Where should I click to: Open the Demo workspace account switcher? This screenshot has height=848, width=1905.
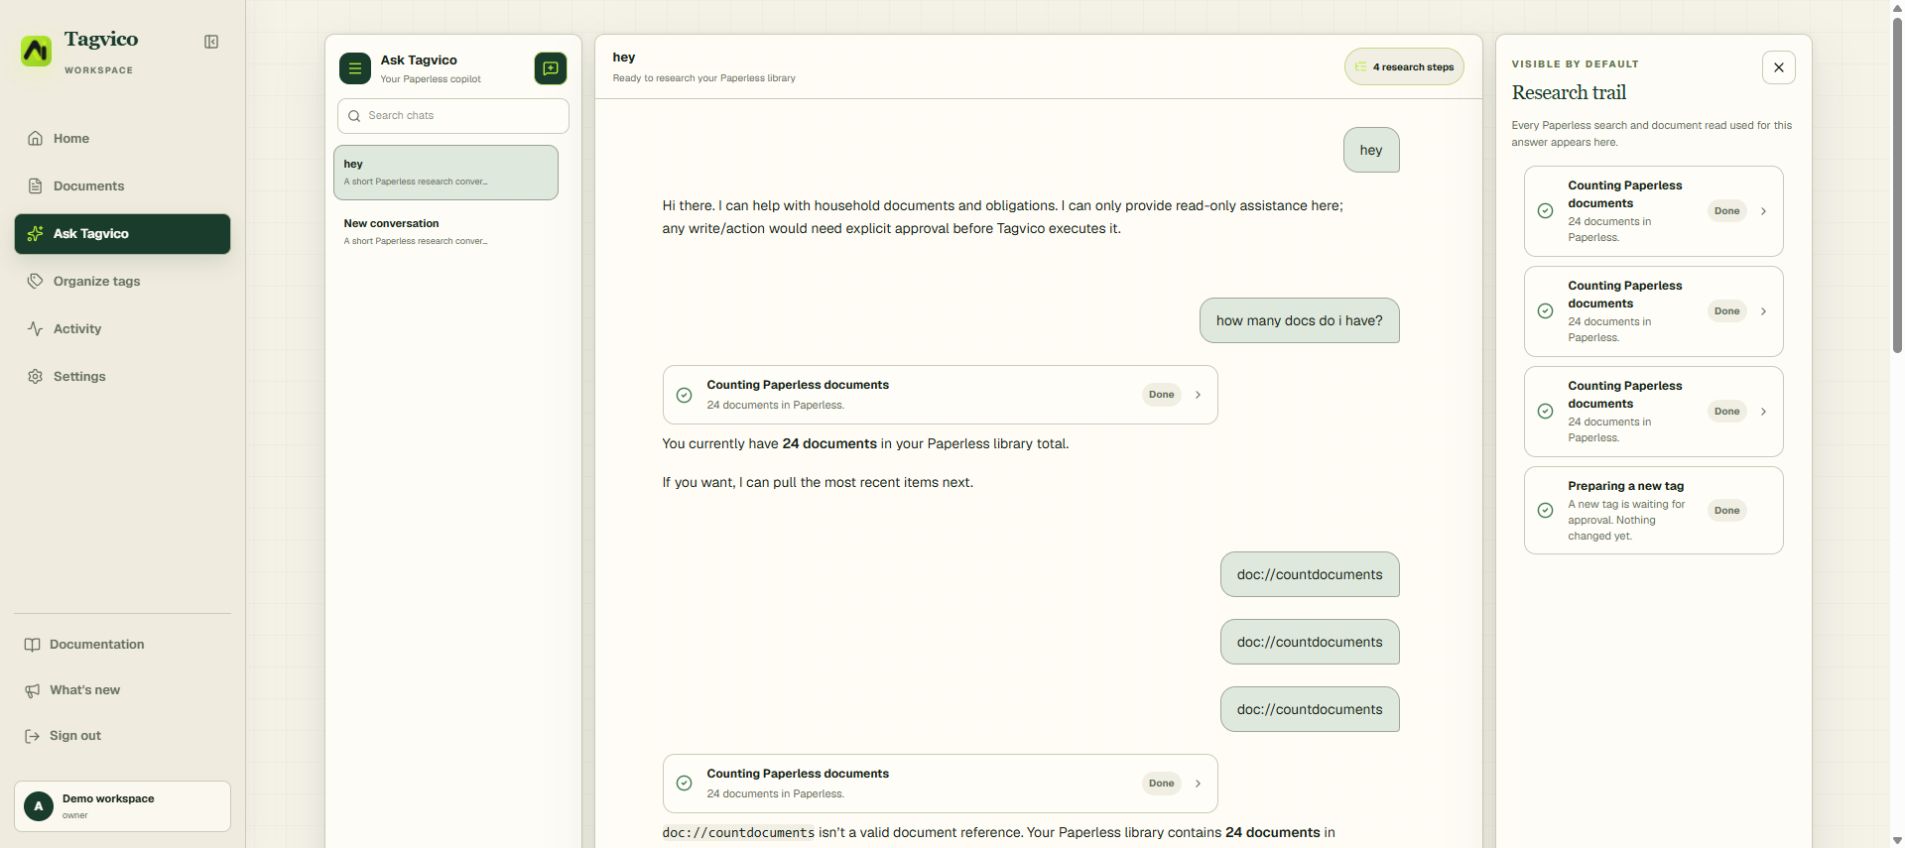(122, 806)
